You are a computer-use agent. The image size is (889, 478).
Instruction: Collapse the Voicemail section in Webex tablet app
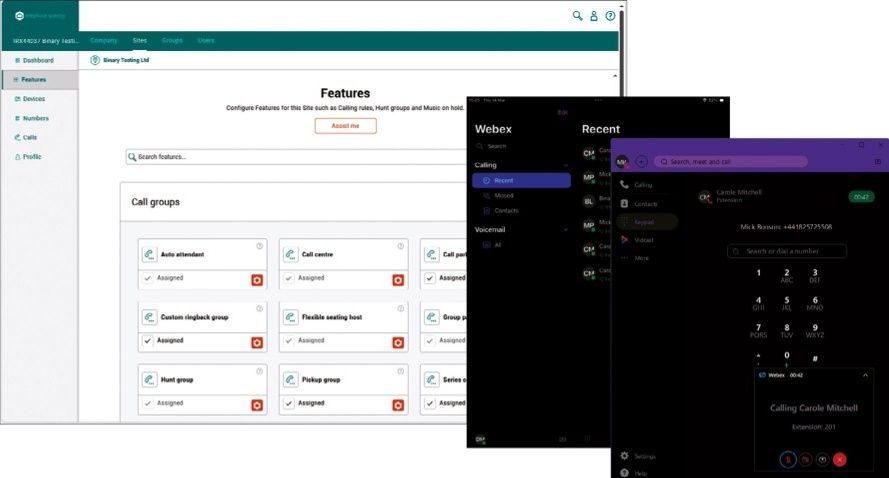(x=566, y=230)
